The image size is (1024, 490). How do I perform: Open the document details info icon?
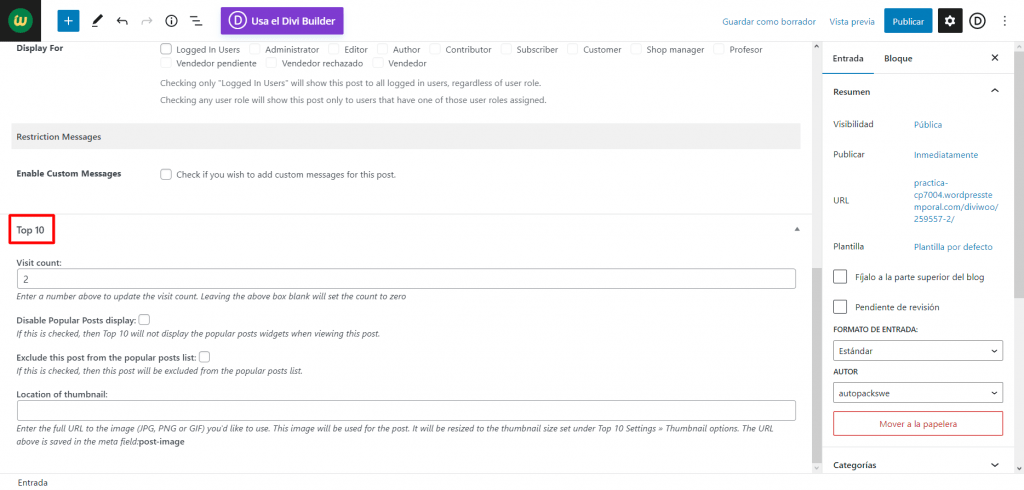(x=172, y=21)
